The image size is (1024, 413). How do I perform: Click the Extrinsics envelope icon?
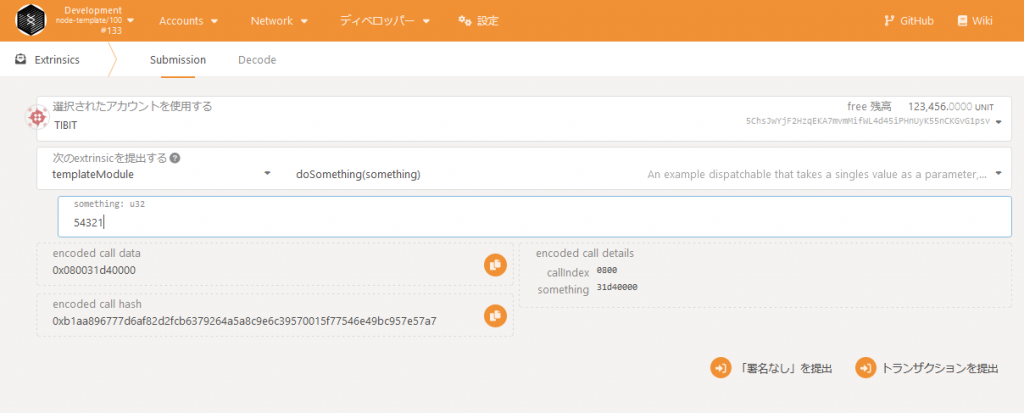(x=20, y=59)
